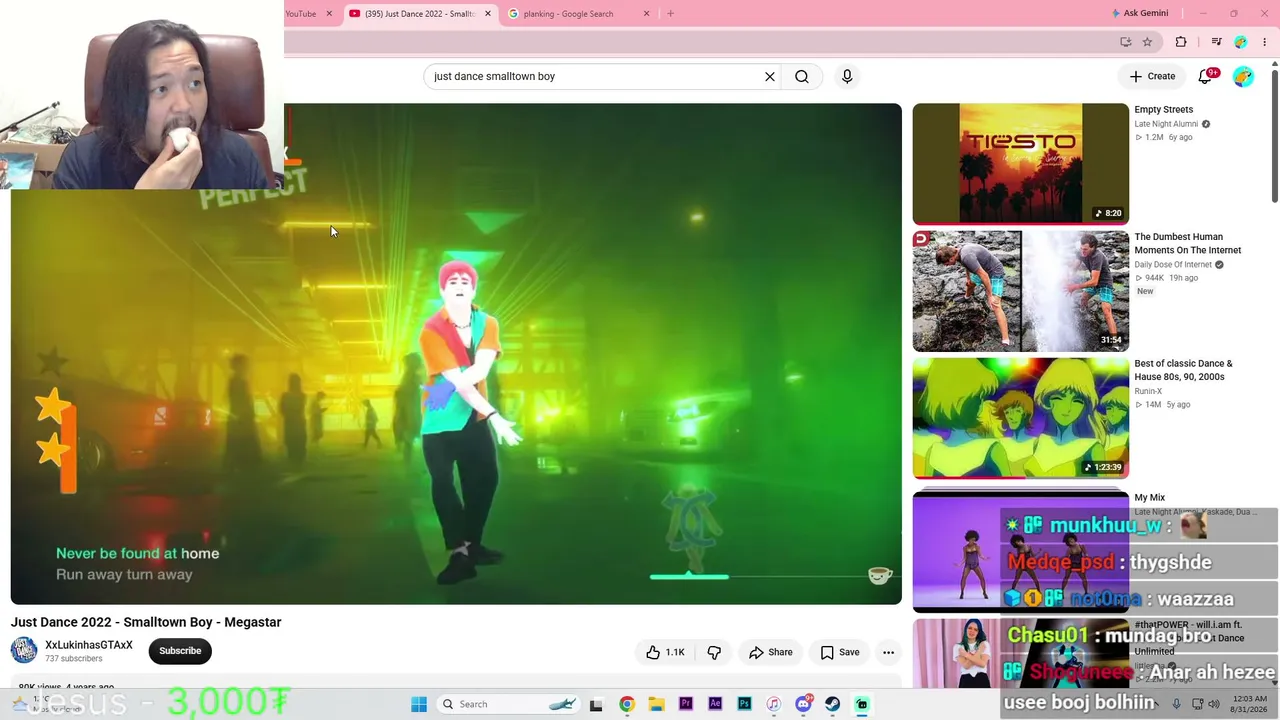This screenshot has width=1280, height=720.
Task: Open Late Night Alumni channel name
Action: [x=1166, y=124]
